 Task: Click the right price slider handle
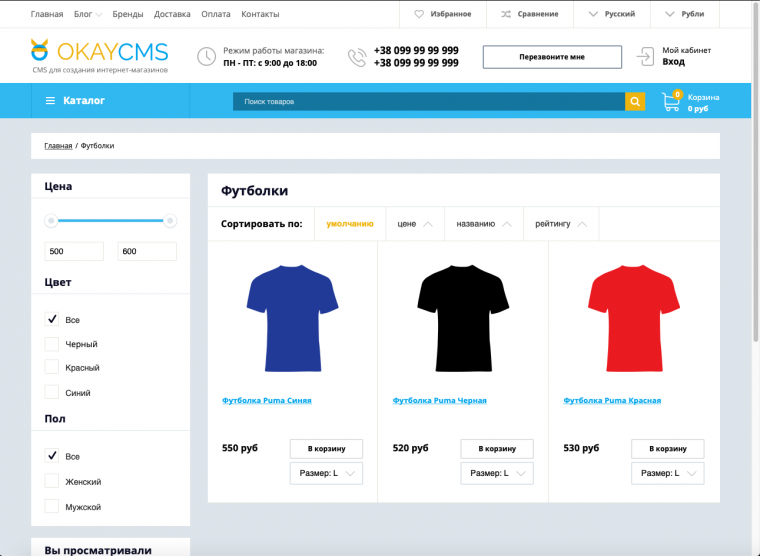(x=170, y=221)
